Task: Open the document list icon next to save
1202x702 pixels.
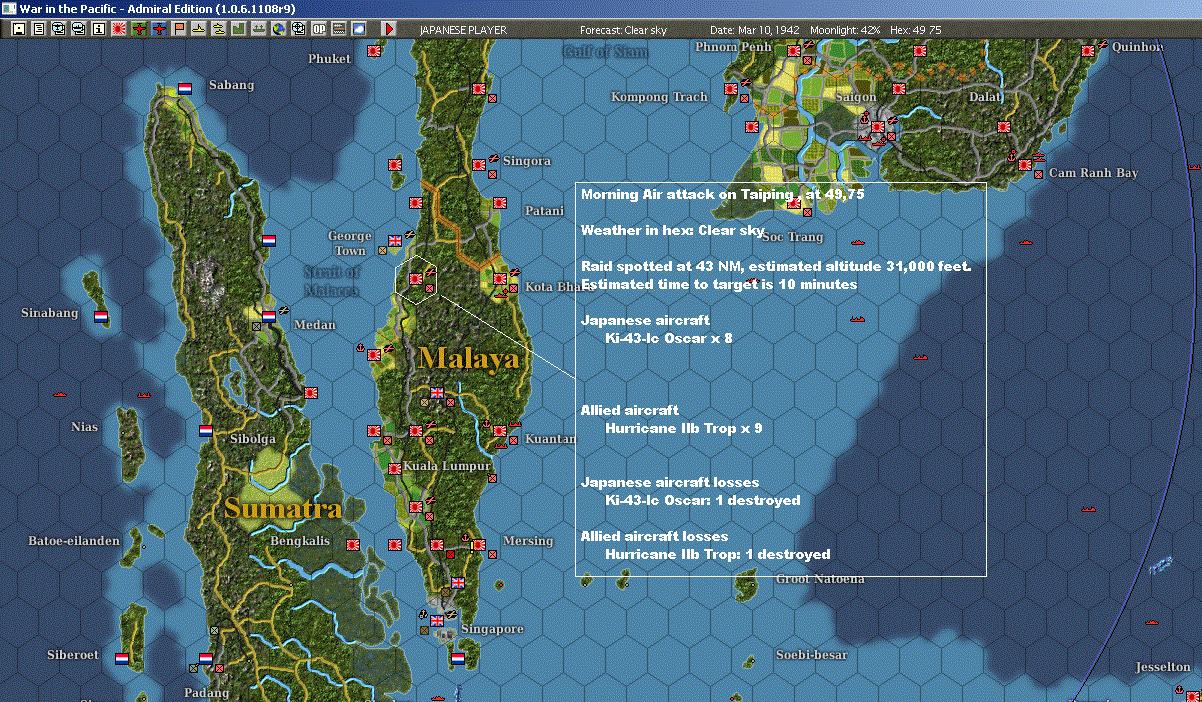Action: click(38, 29)
